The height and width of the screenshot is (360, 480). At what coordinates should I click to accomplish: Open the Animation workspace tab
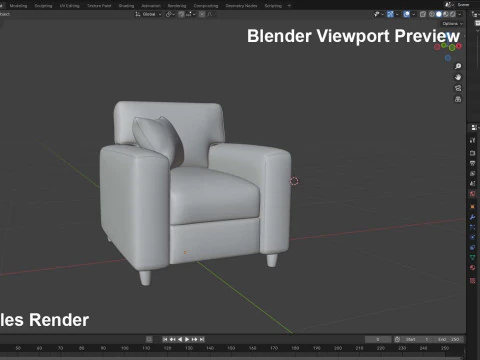point(151,6)
